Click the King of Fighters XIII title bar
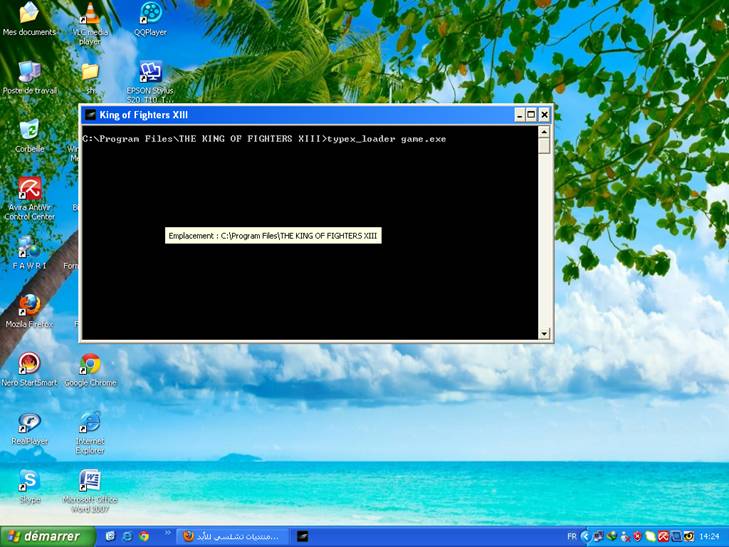Viewport: 729px width, 547px height. [298, 115]
